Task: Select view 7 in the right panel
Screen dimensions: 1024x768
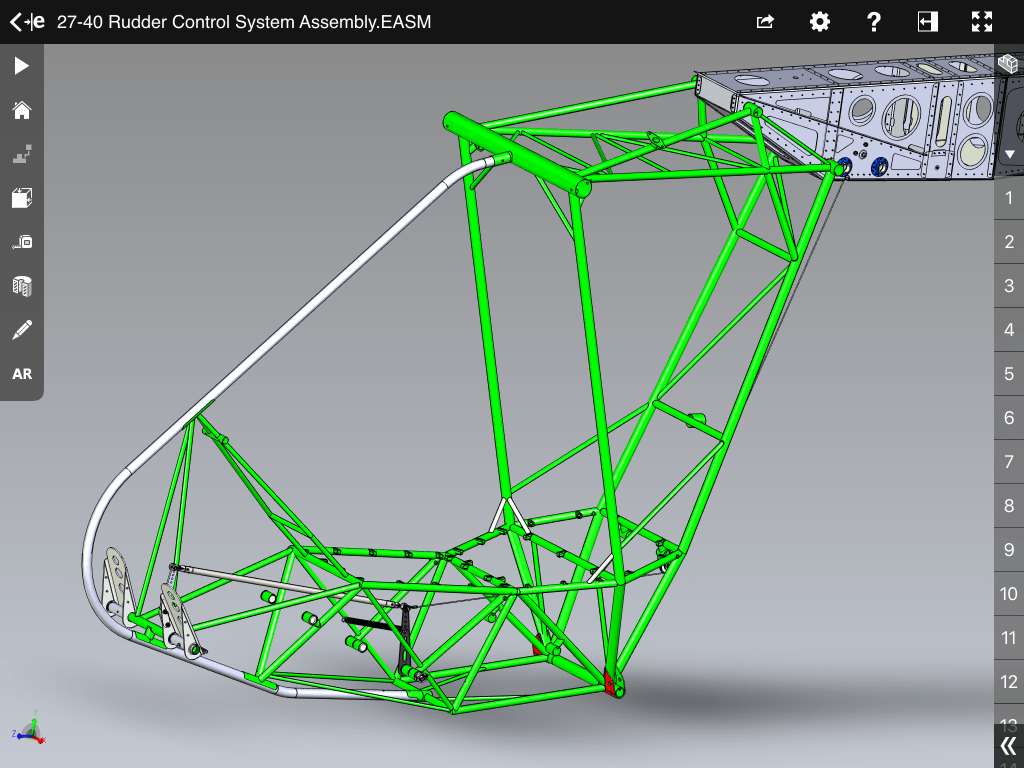Action: 1009,462
